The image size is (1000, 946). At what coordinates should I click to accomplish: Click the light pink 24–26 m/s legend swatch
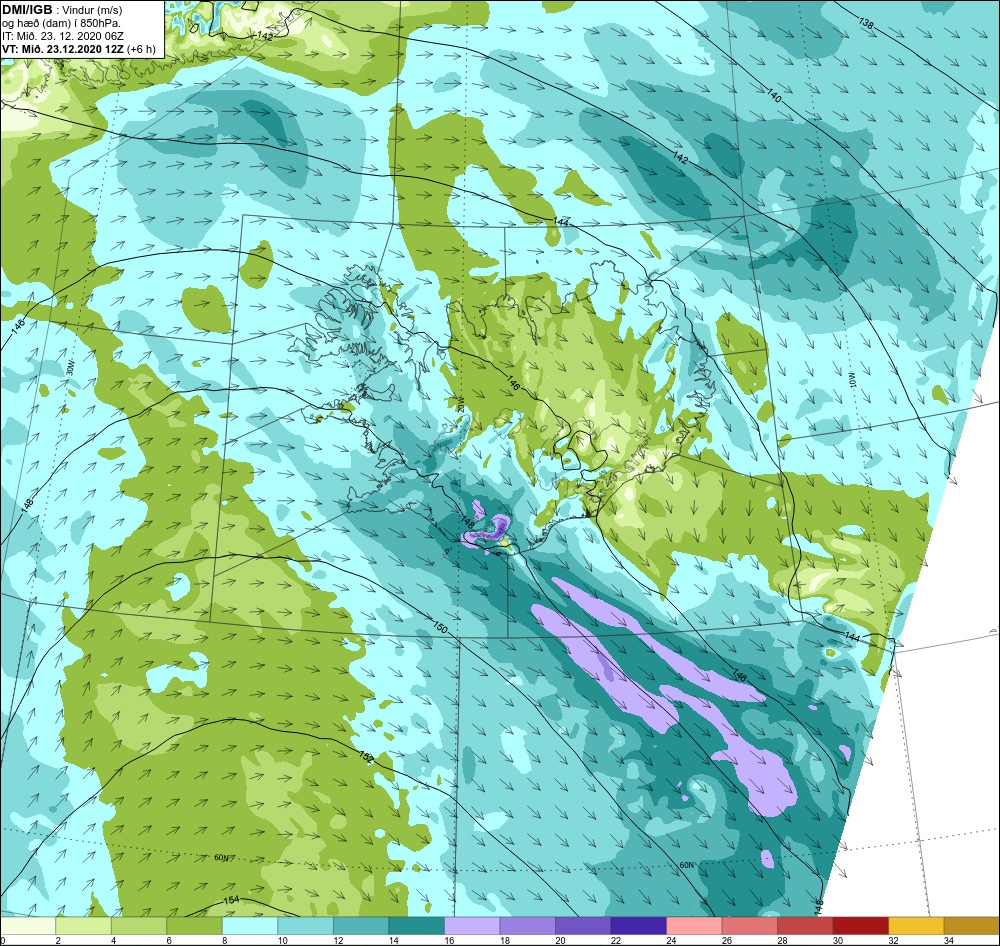[x=694, y=925]
